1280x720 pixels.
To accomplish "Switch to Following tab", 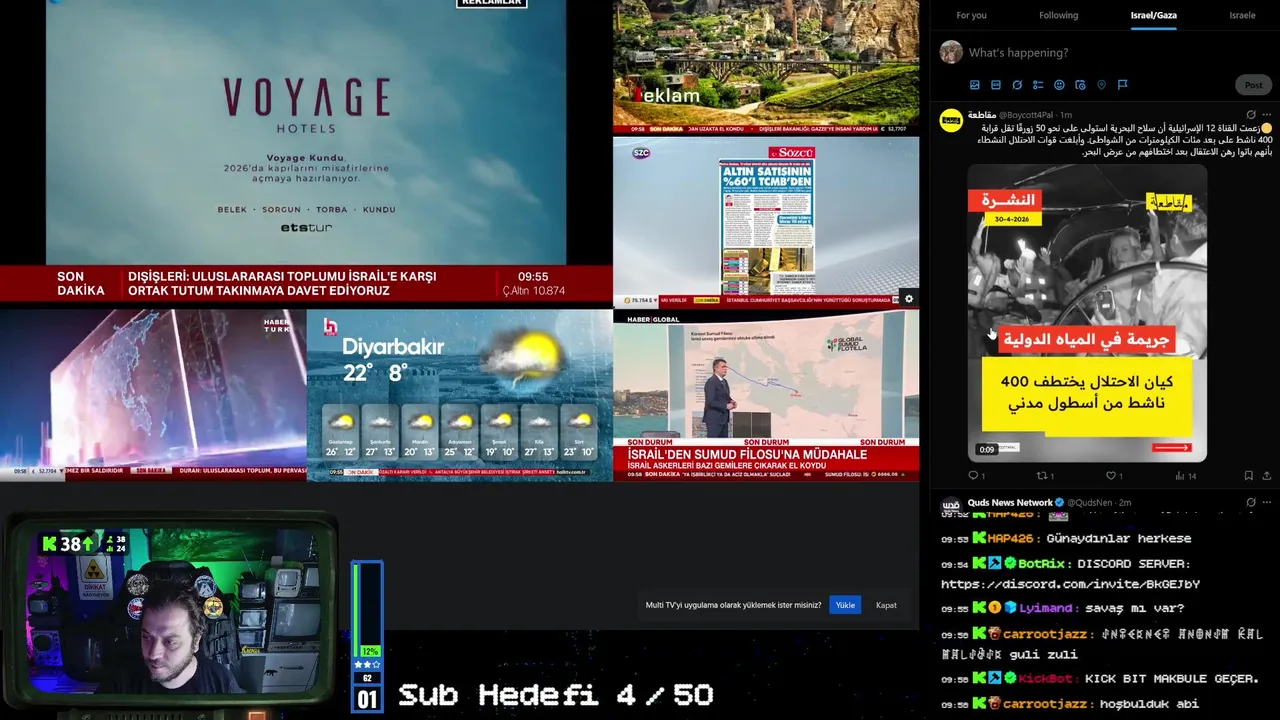I will click(1058, 15).
